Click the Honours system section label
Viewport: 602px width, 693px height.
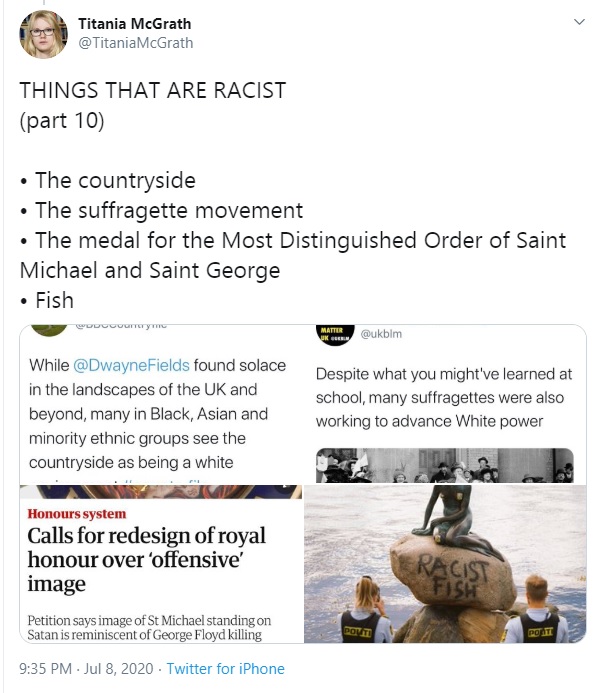pos(77,514)
